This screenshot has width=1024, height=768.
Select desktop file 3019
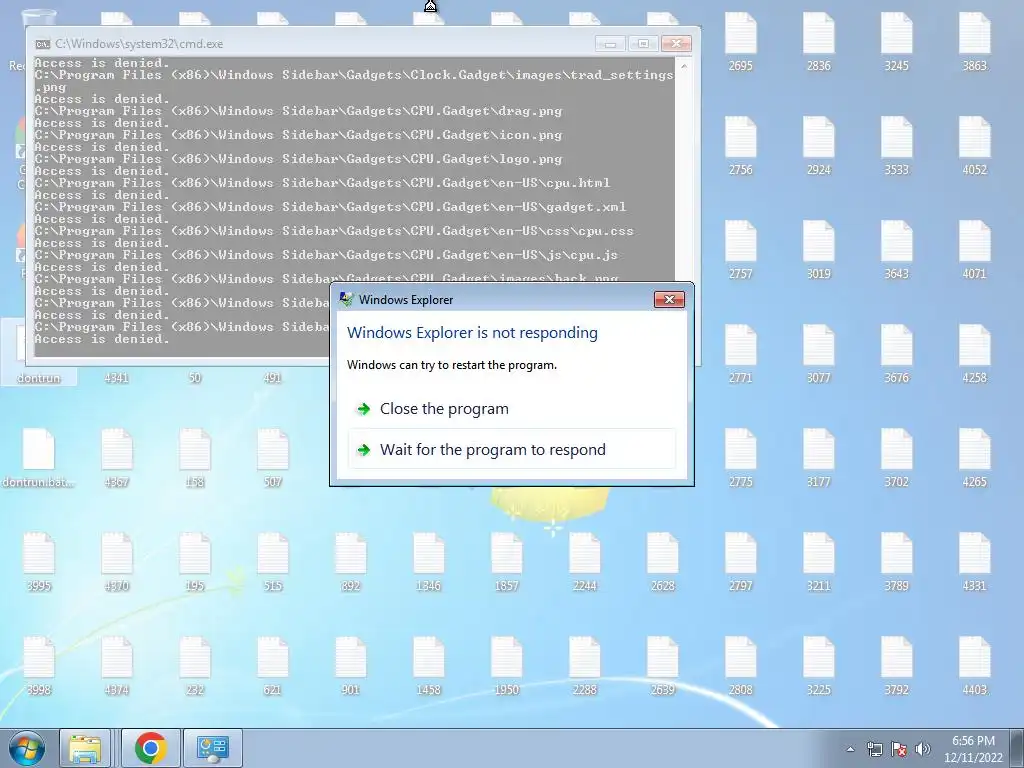pyautogui.click(x=818, y=249)
